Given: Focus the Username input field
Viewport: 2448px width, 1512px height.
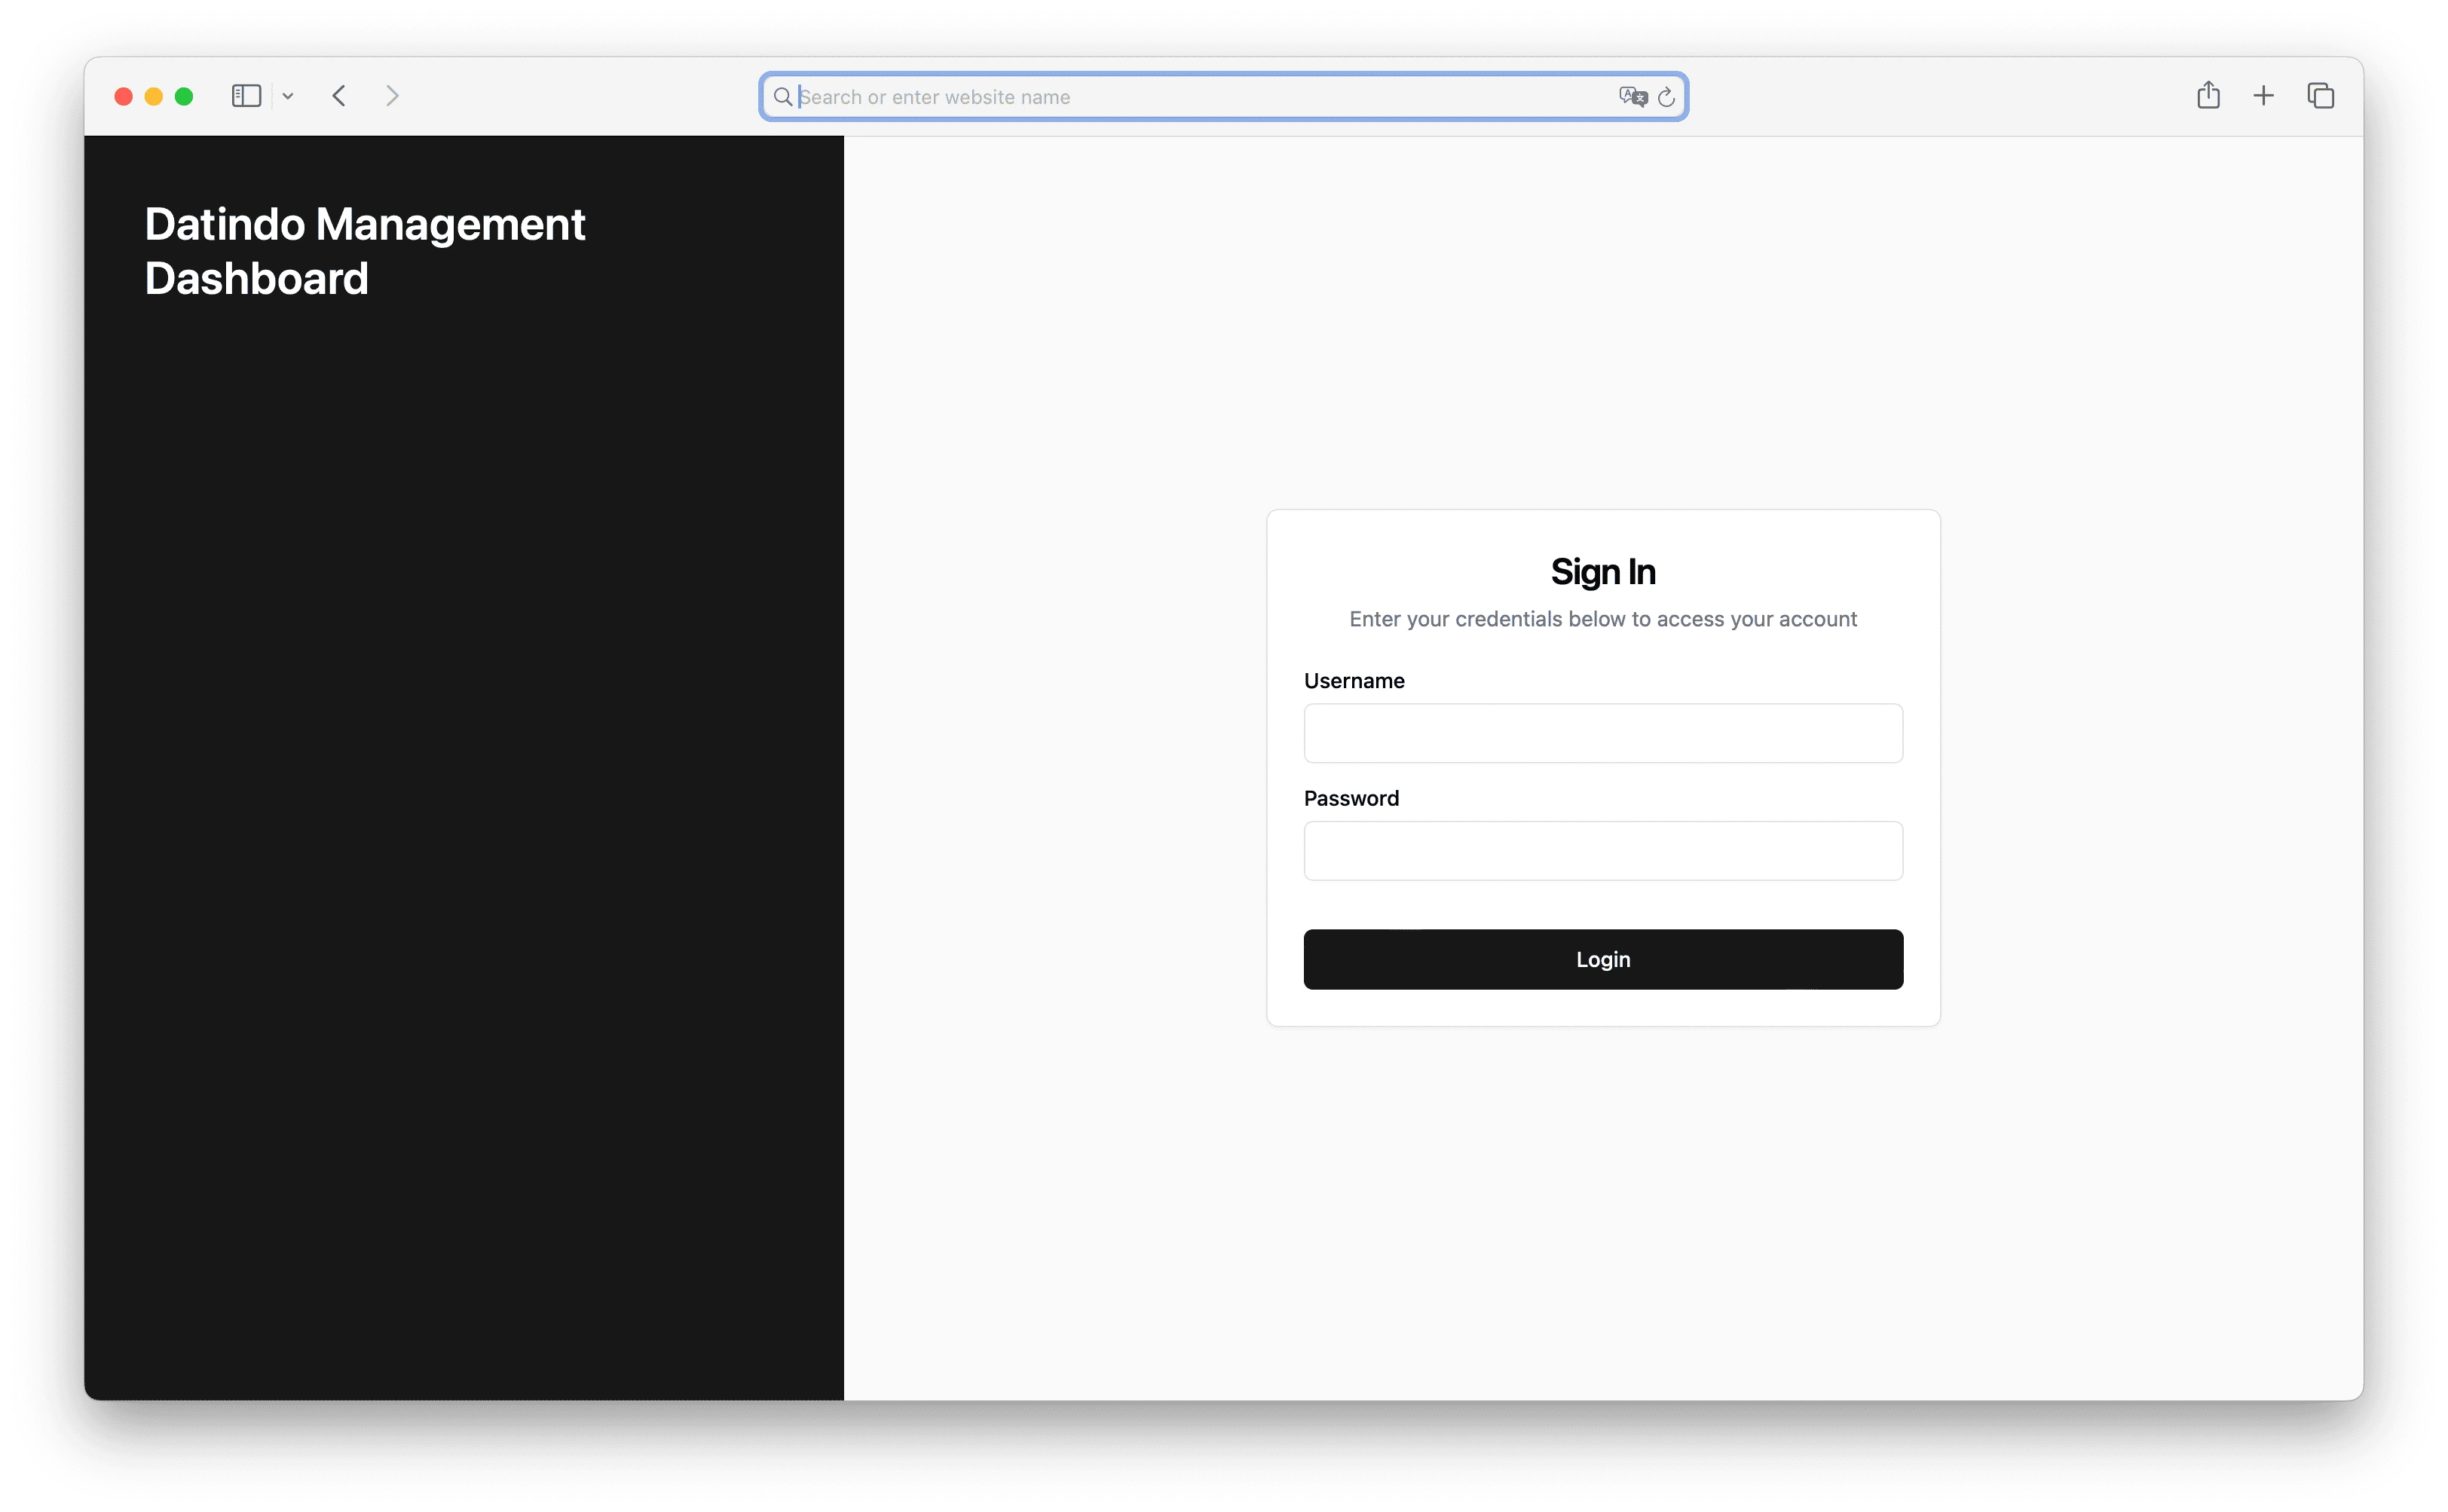Looking at the screenshot, I should tap(1602, 733).
